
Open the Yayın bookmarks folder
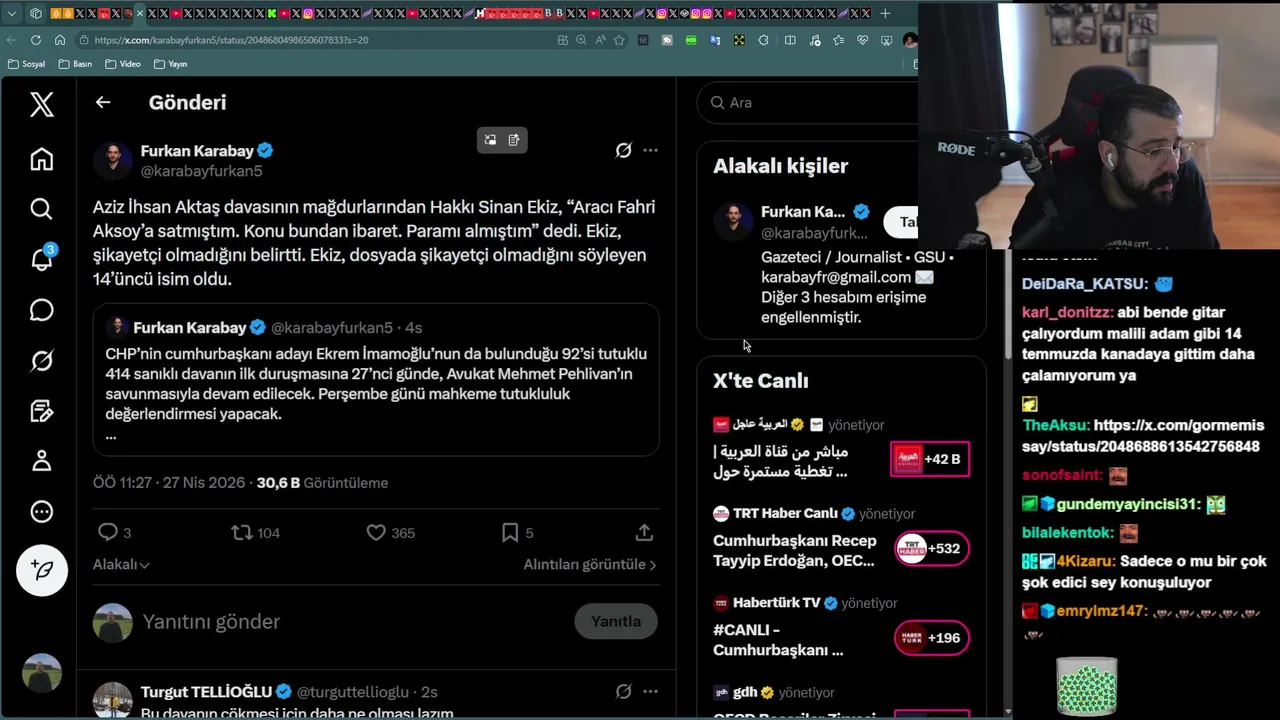click(171, 64)
